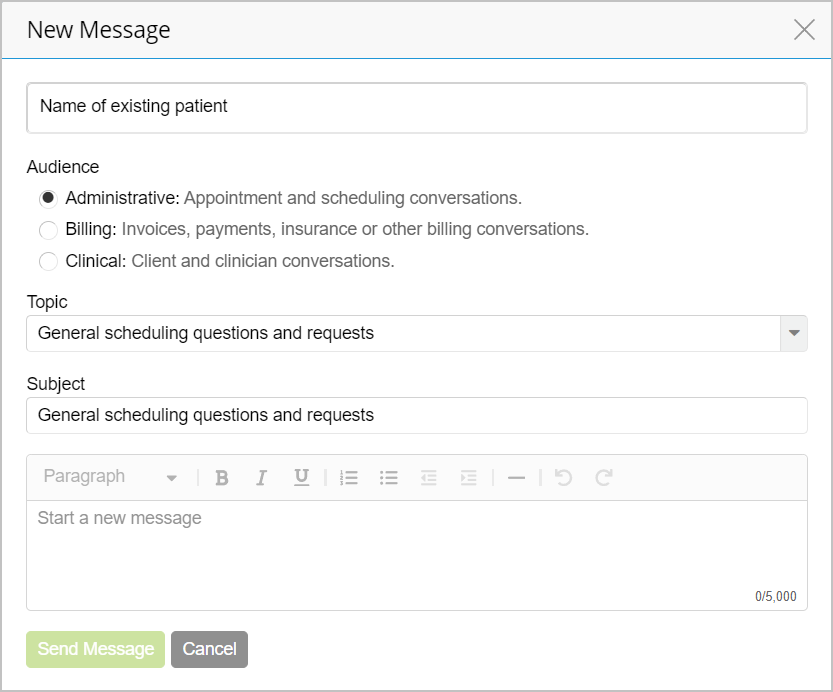Select the Clinical audience option
This screenshot has height=692, width=833.
(47, 261)
